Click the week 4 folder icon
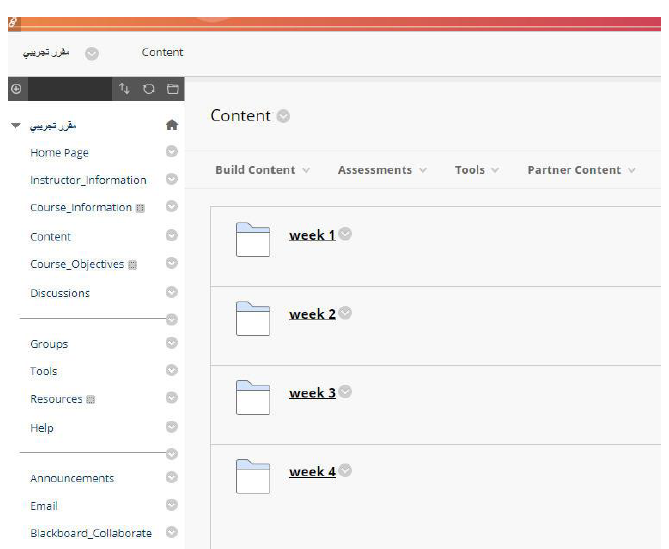The image size is (669, 549). click(253, 476)
